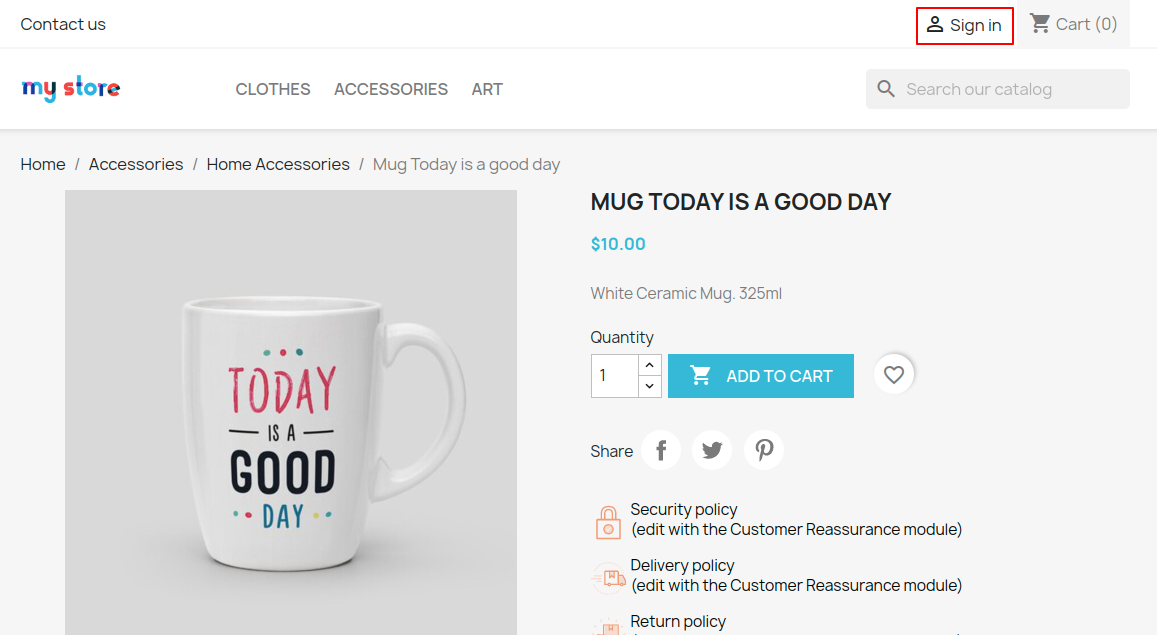Screen dimensions: 1157x635
Task: Share product on Twitter
Action: (x=712, y=451)
